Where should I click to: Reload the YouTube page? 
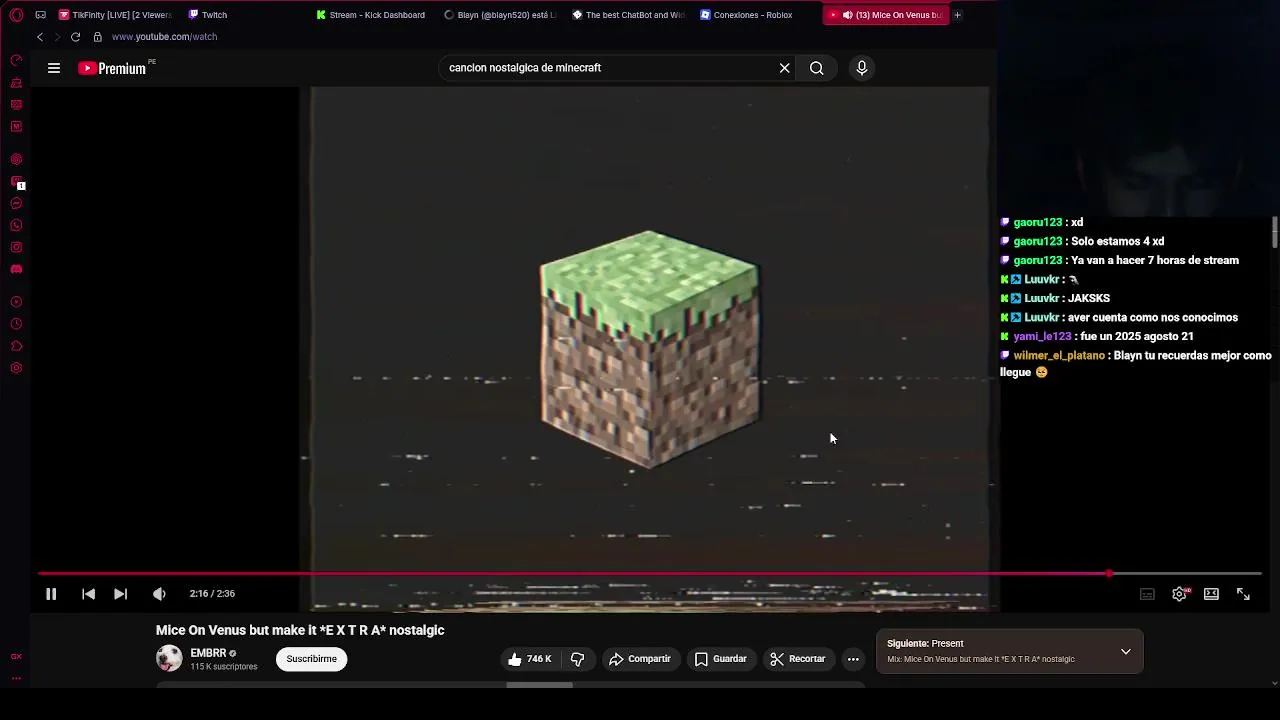[x=75, y=37]
